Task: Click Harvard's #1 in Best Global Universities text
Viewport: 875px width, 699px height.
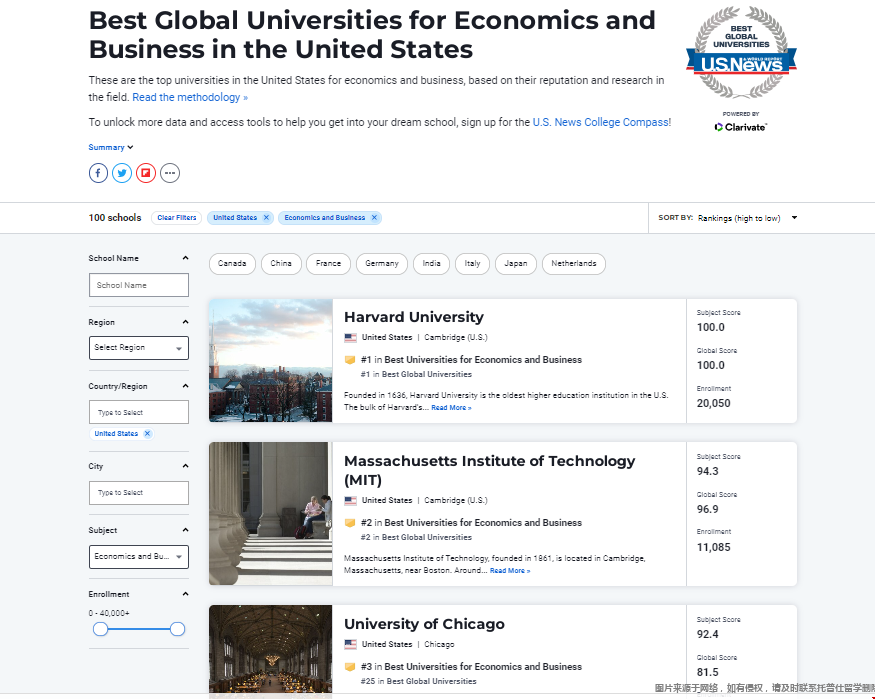Action: tap(416, 374)
